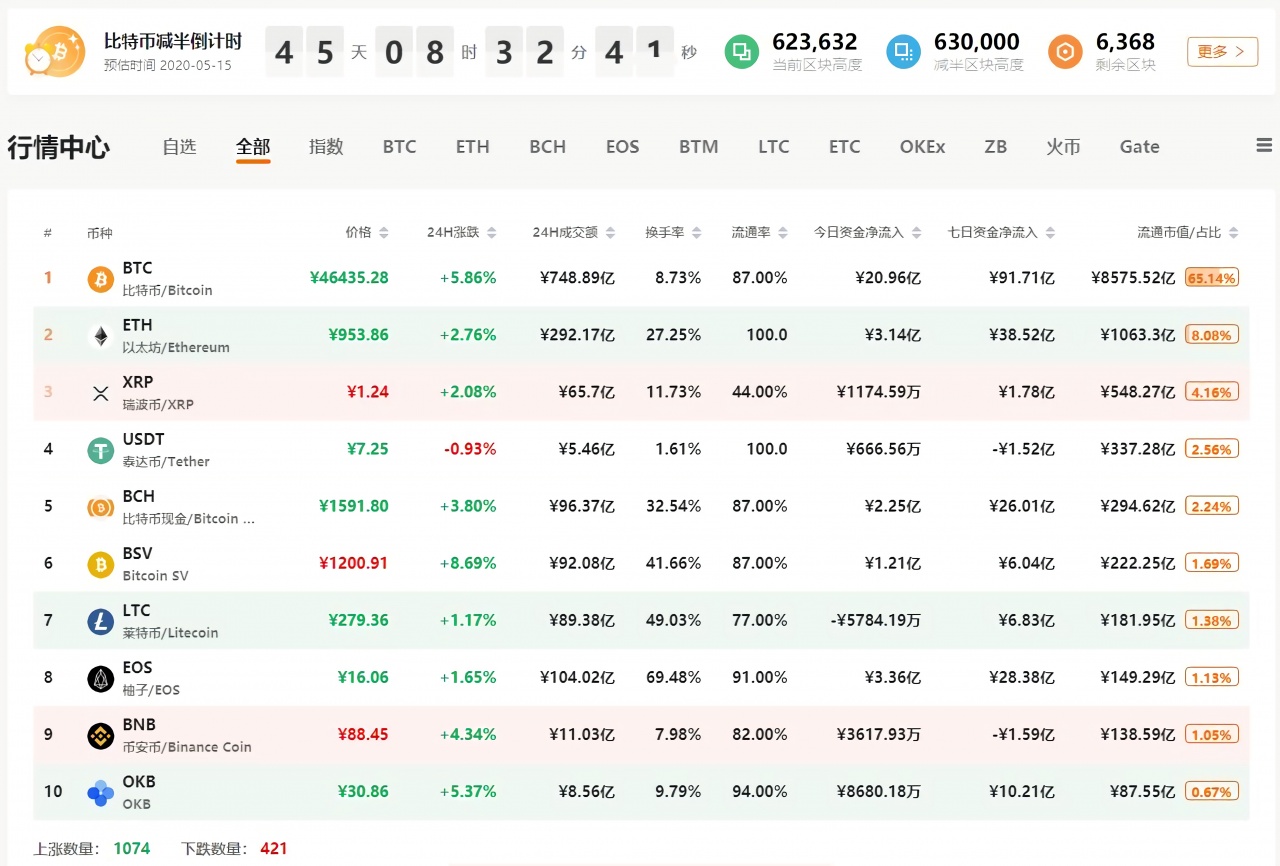Image resolution: width=1280 pixels, height=866 pixels.
Task: Click the 币种 column header
Action: pos(100,233)
